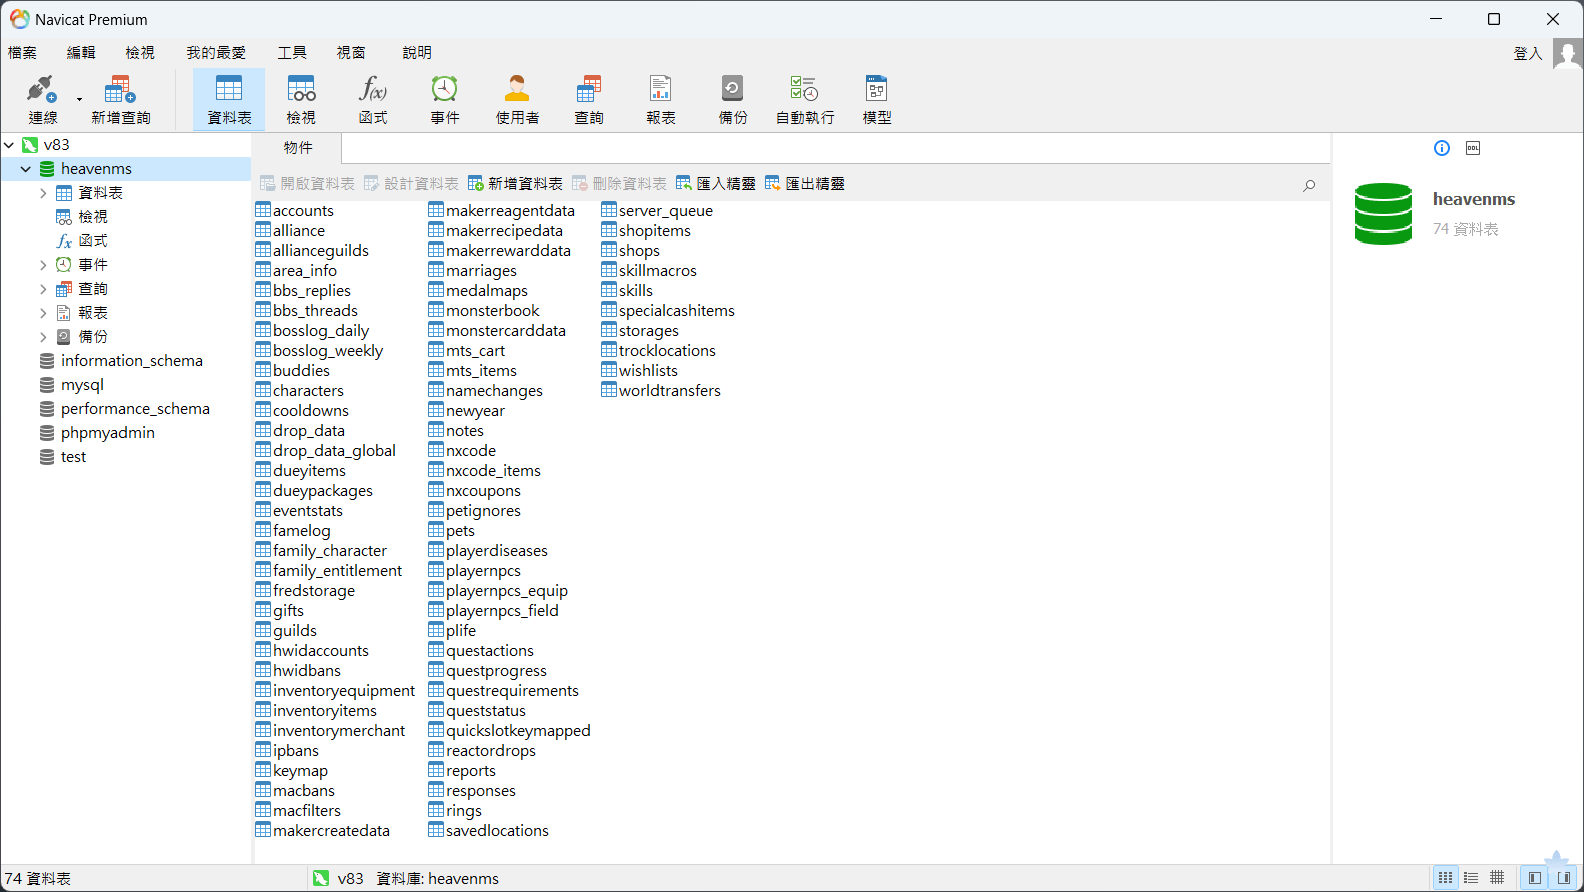The width and height of the screenshot is (1584, 892).
Task: Click the 刪除資料表 button
Action: (x=619, y=184)
